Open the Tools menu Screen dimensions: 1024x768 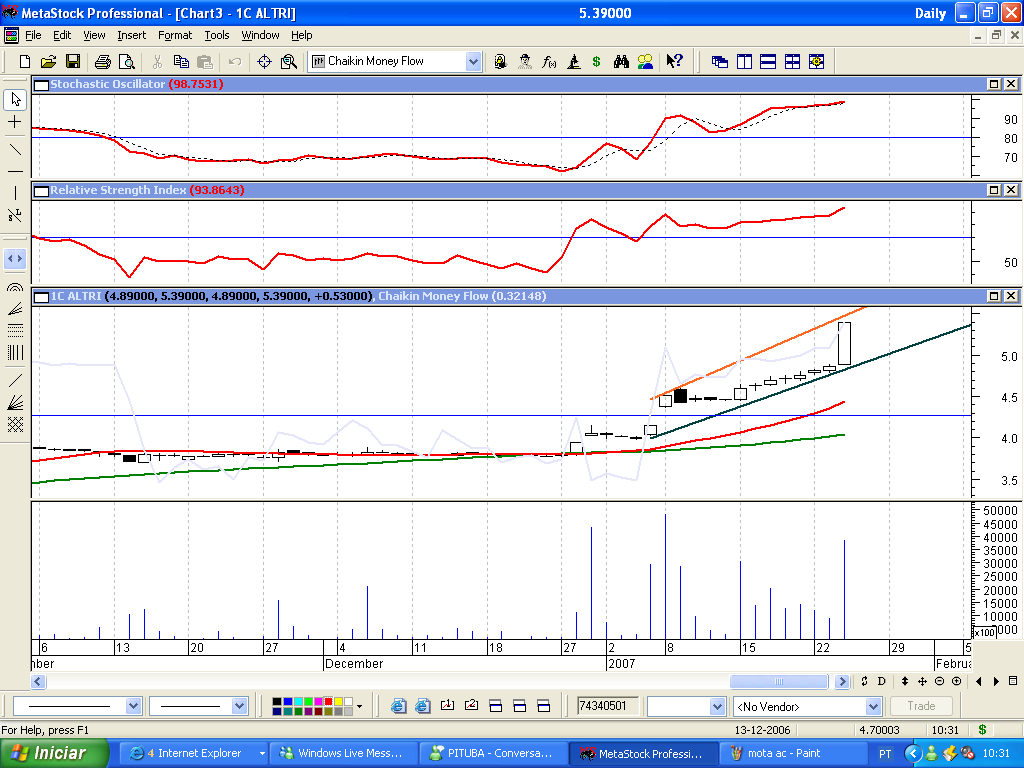(x=217, y=35)
